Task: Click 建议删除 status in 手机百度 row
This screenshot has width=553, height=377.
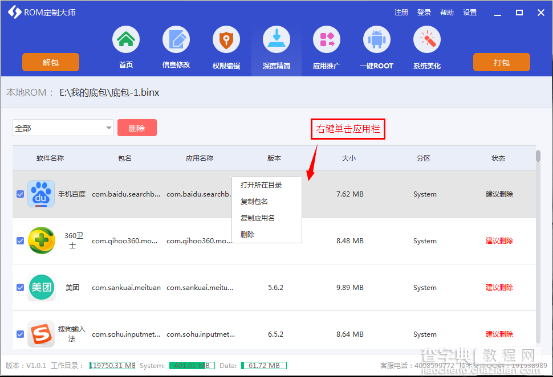Action: click(x=499, y=194)
